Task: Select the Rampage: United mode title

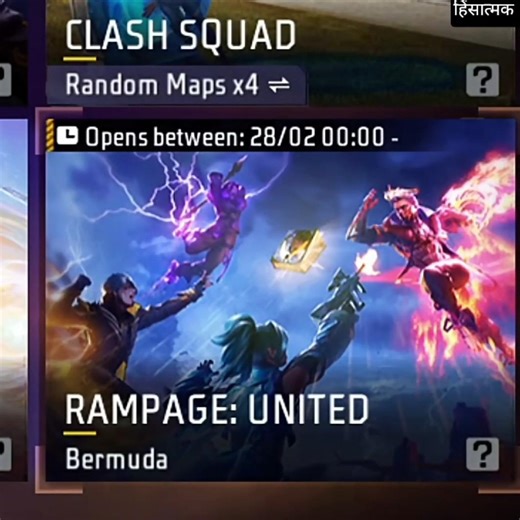Action: [217, 409]
